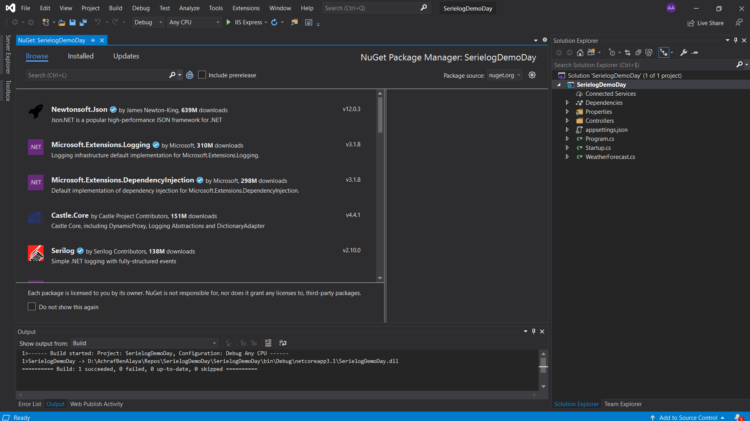Expand the Dependencies node
This screenshot has height=421, width=750.
coord(567,103)
